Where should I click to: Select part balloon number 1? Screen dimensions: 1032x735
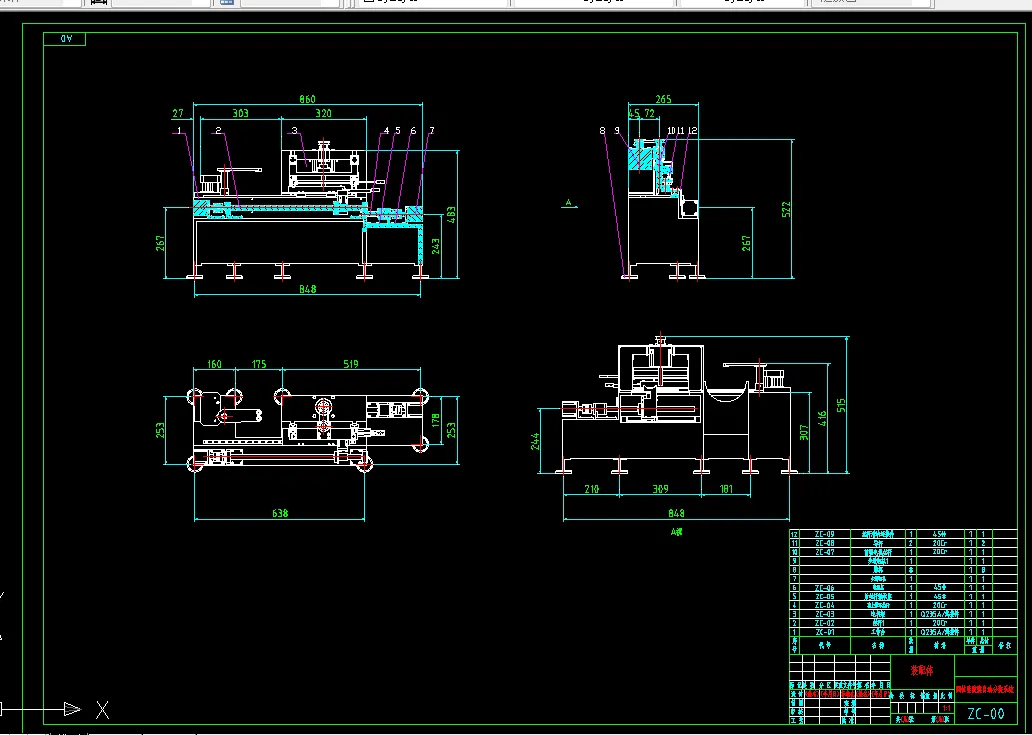pos(179,130)
